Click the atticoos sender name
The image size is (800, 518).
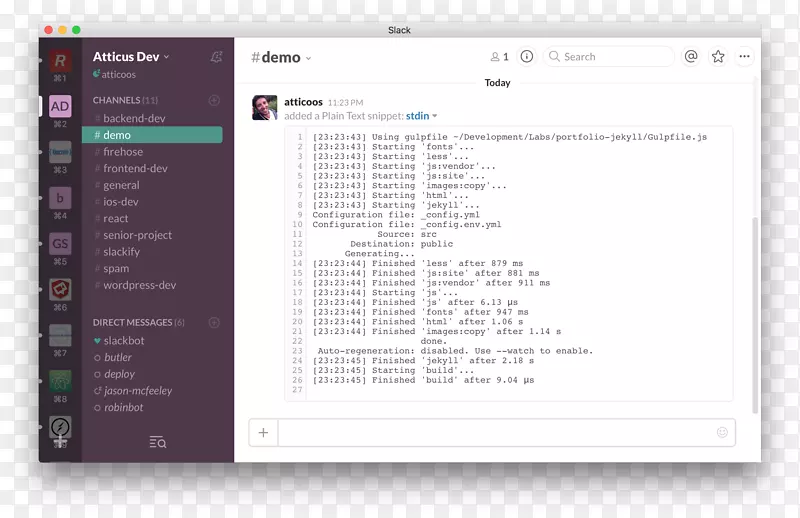tap(303, 102)
